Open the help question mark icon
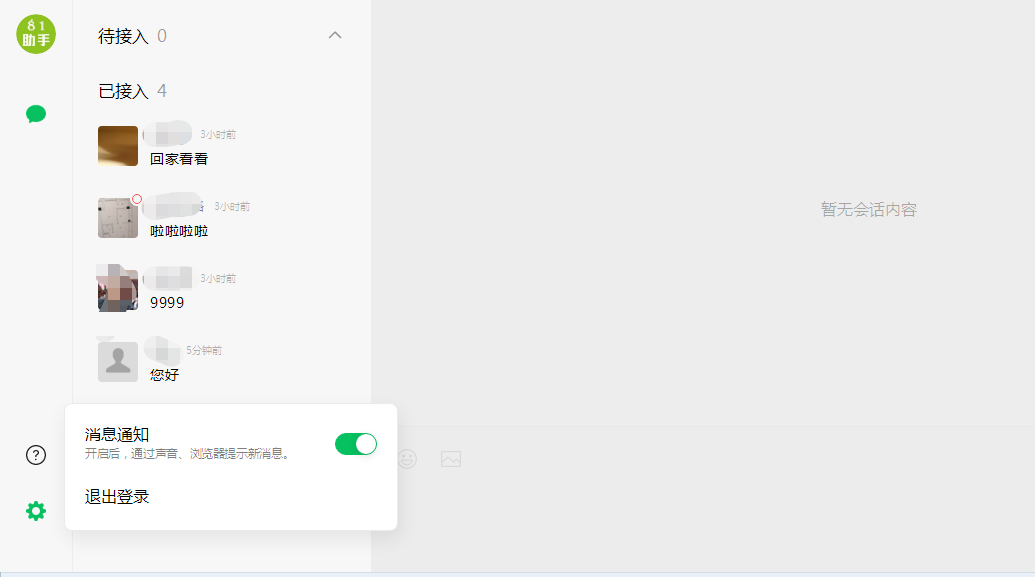Viewport: 1035px width, 577px height. 36,455
